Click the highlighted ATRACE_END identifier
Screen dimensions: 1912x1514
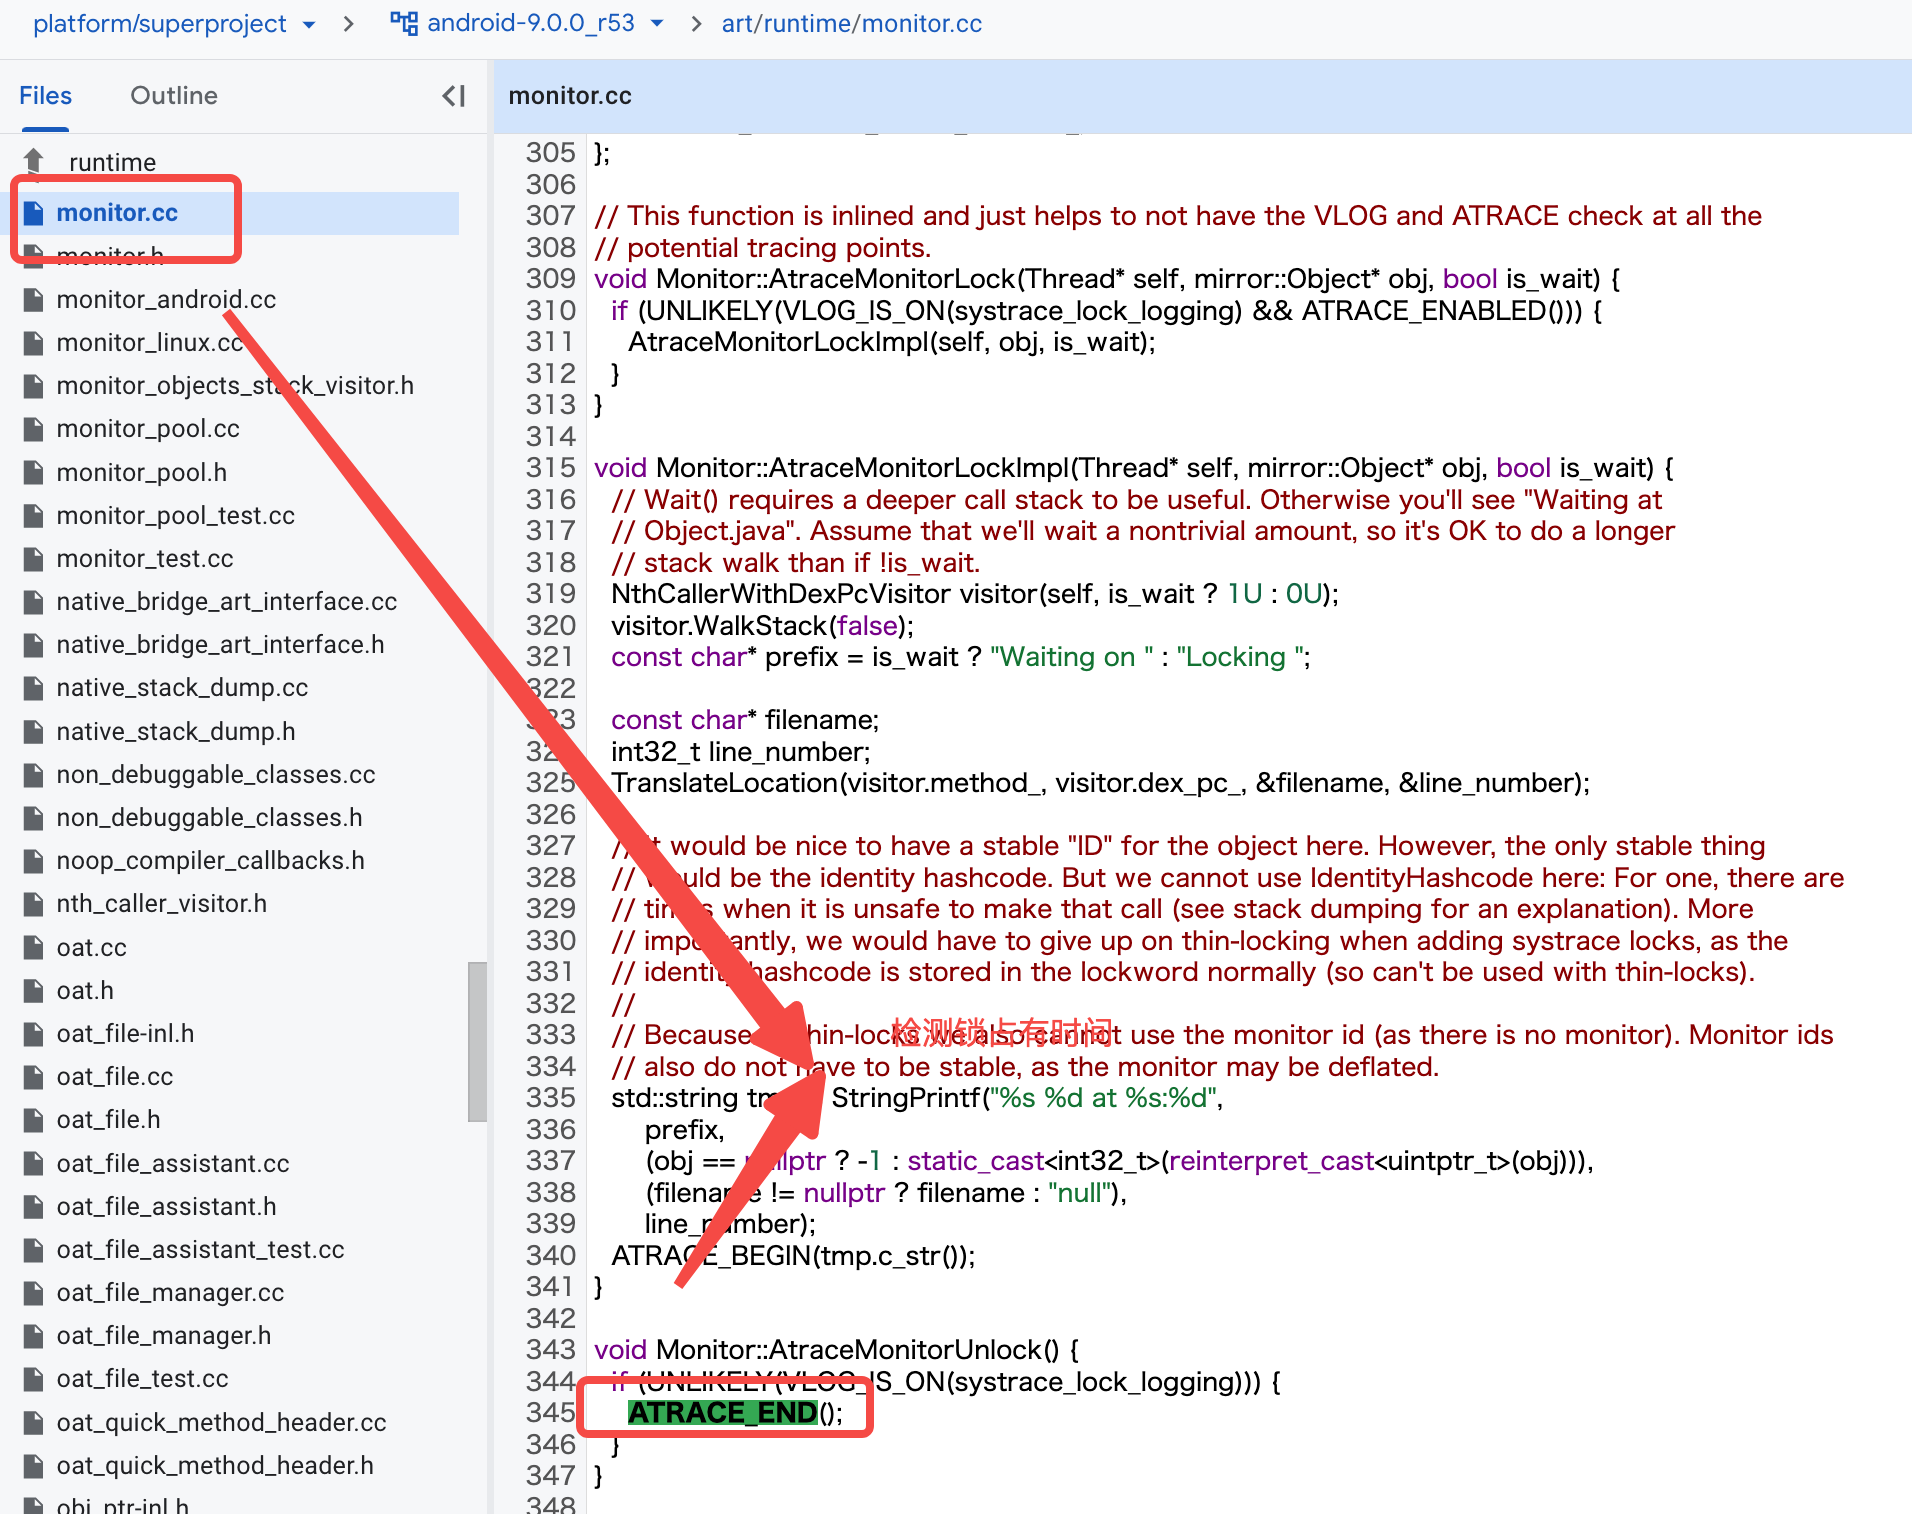(722, 1413)
